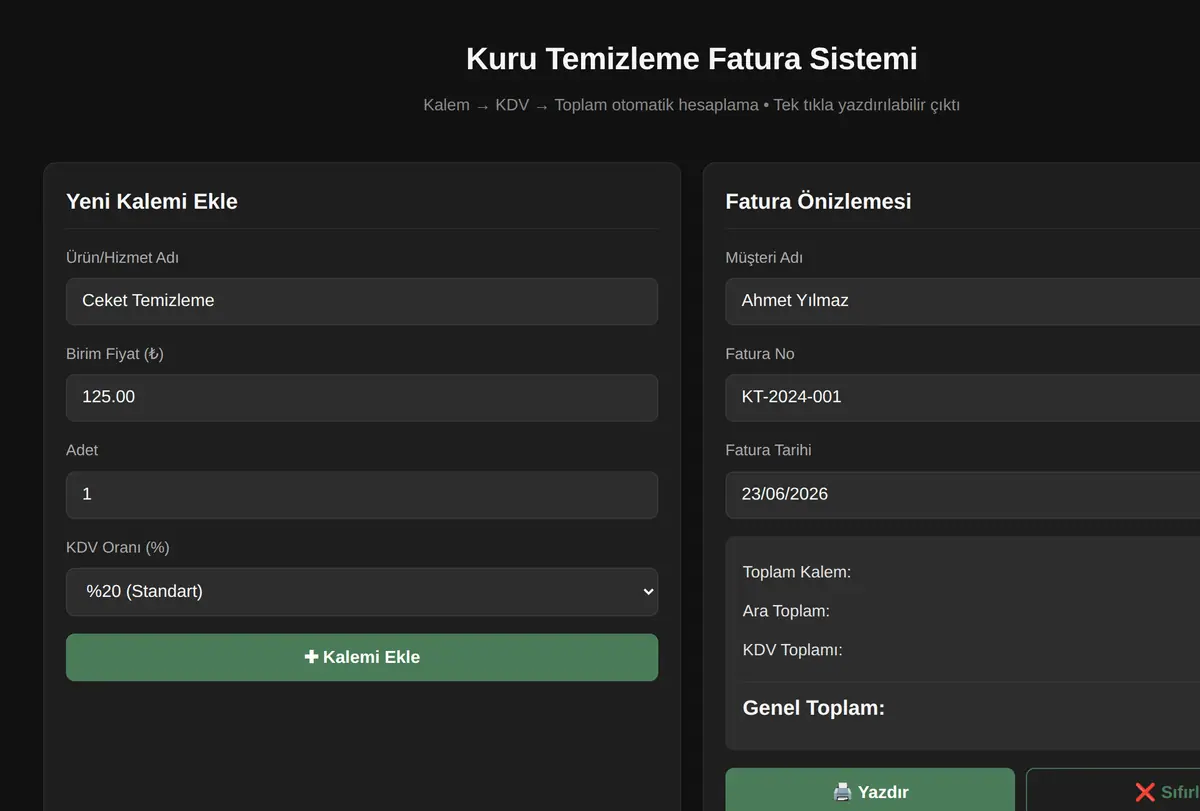Select the Yeni Kalemi Ekle panel title

[152, 201]
